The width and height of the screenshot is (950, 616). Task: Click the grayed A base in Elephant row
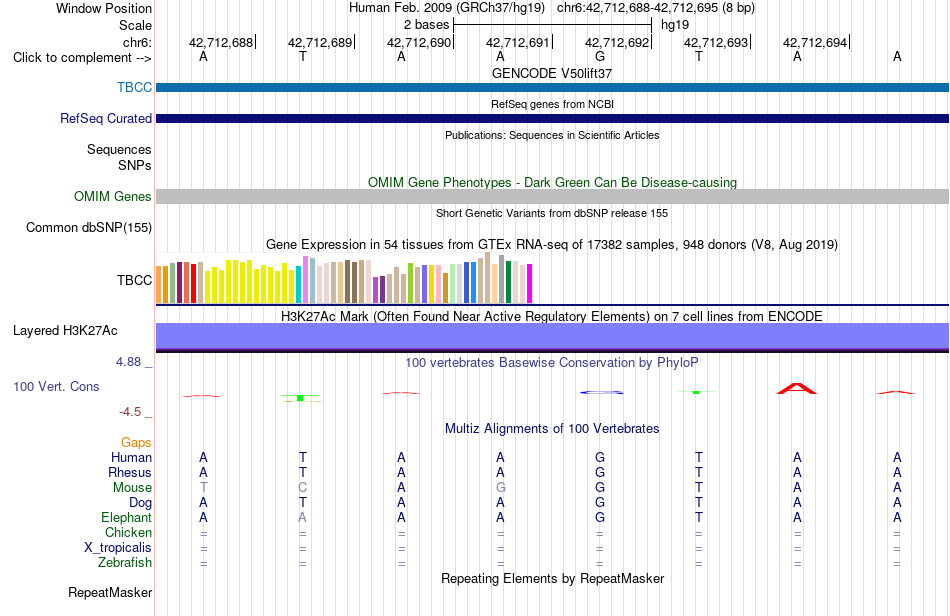302,518
